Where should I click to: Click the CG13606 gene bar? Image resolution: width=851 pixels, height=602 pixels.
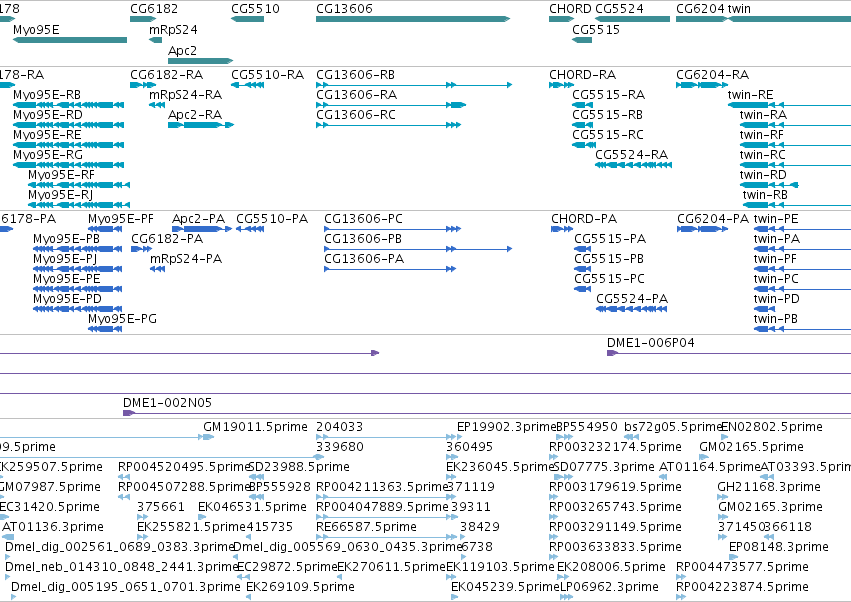[x=413, y=19]
